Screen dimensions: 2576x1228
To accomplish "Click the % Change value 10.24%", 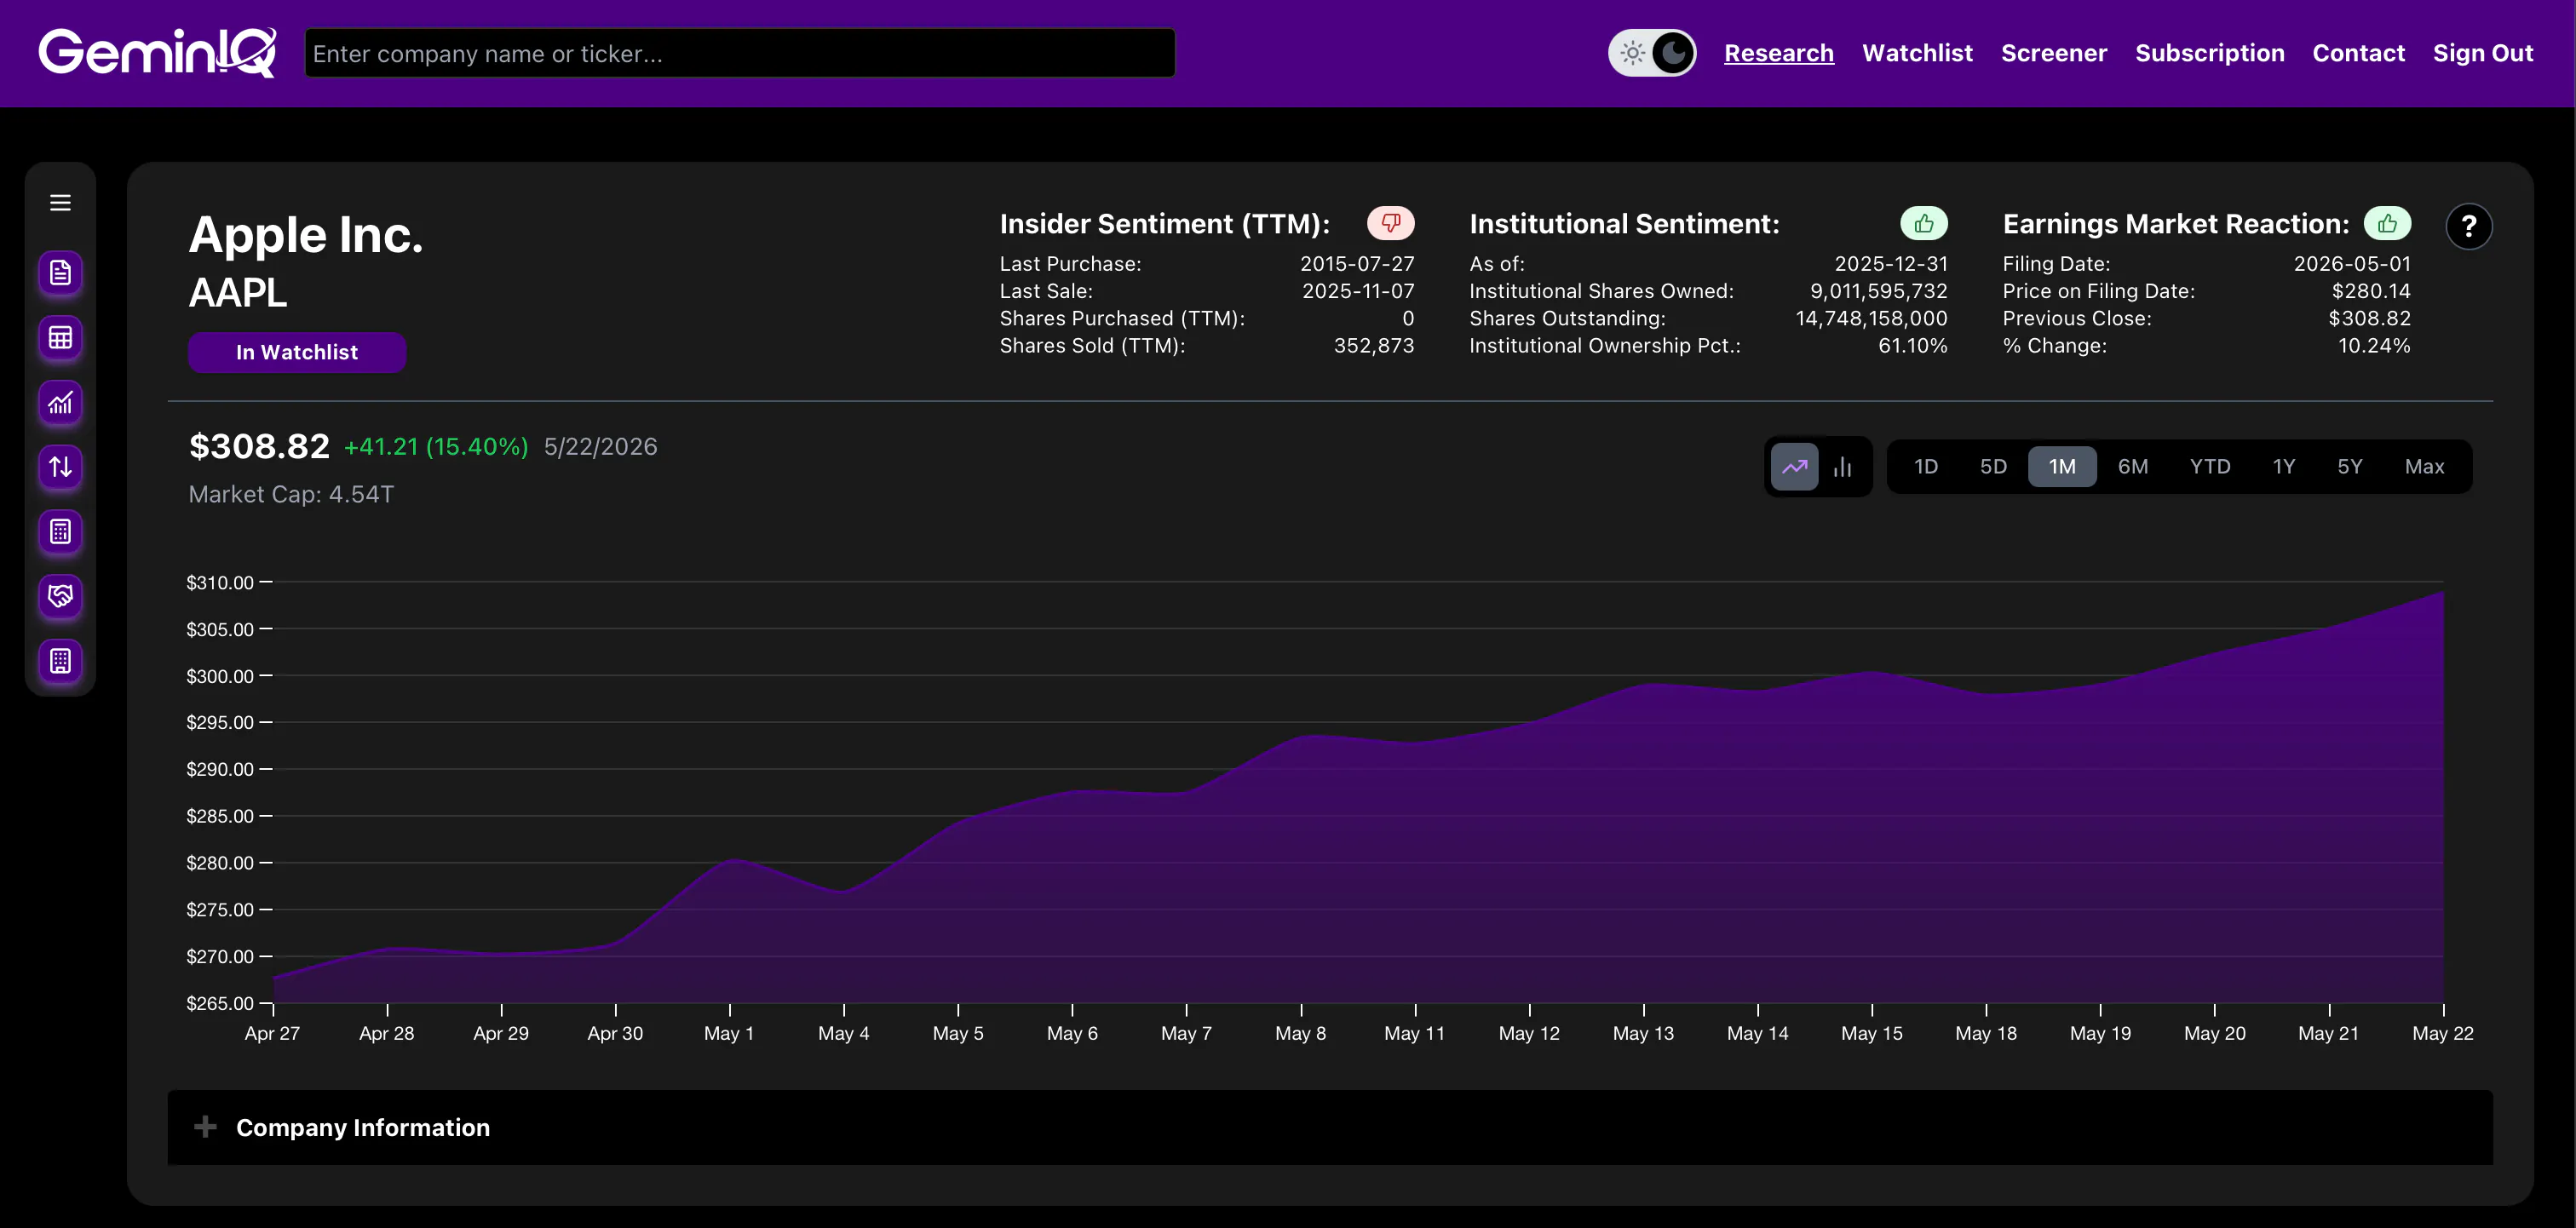I will (2373, 346).
